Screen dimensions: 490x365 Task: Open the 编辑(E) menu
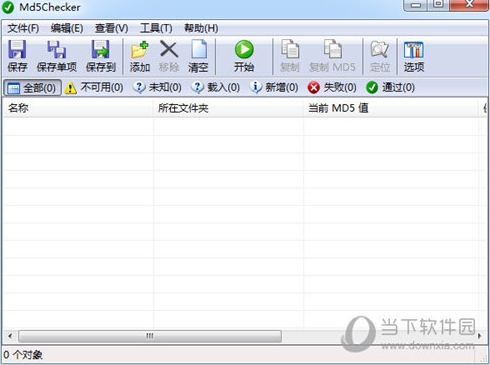tap(67, 28)
